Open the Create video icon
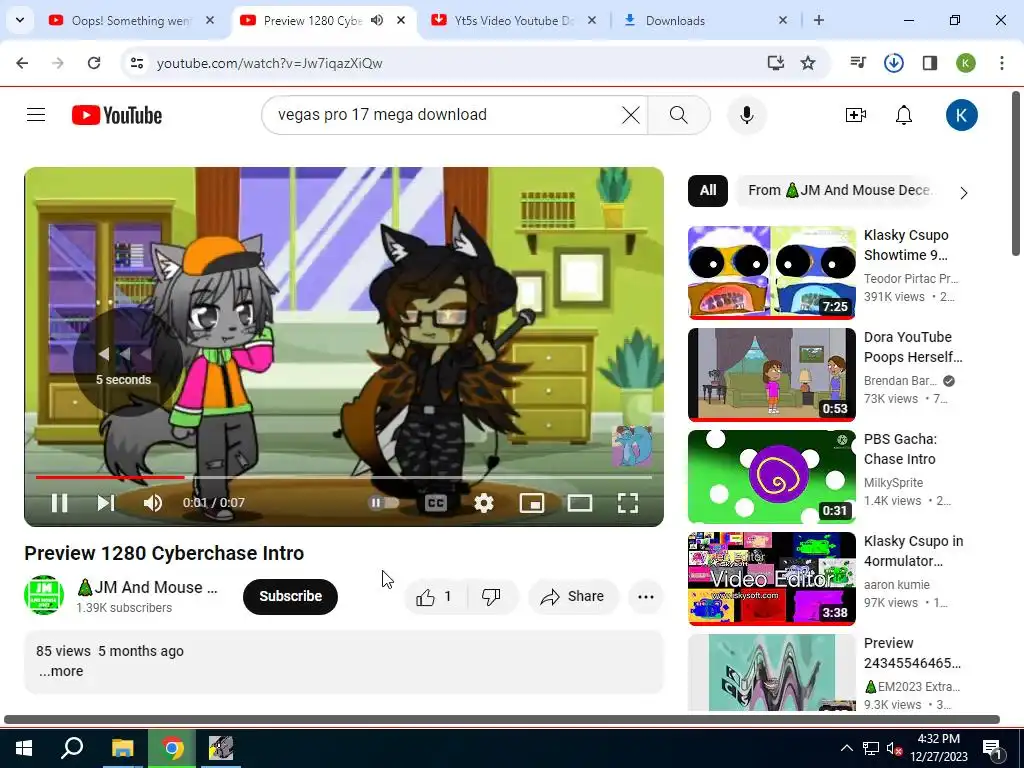The width and height of the screenshot is (1024, 768). click(x=856, y=115)
